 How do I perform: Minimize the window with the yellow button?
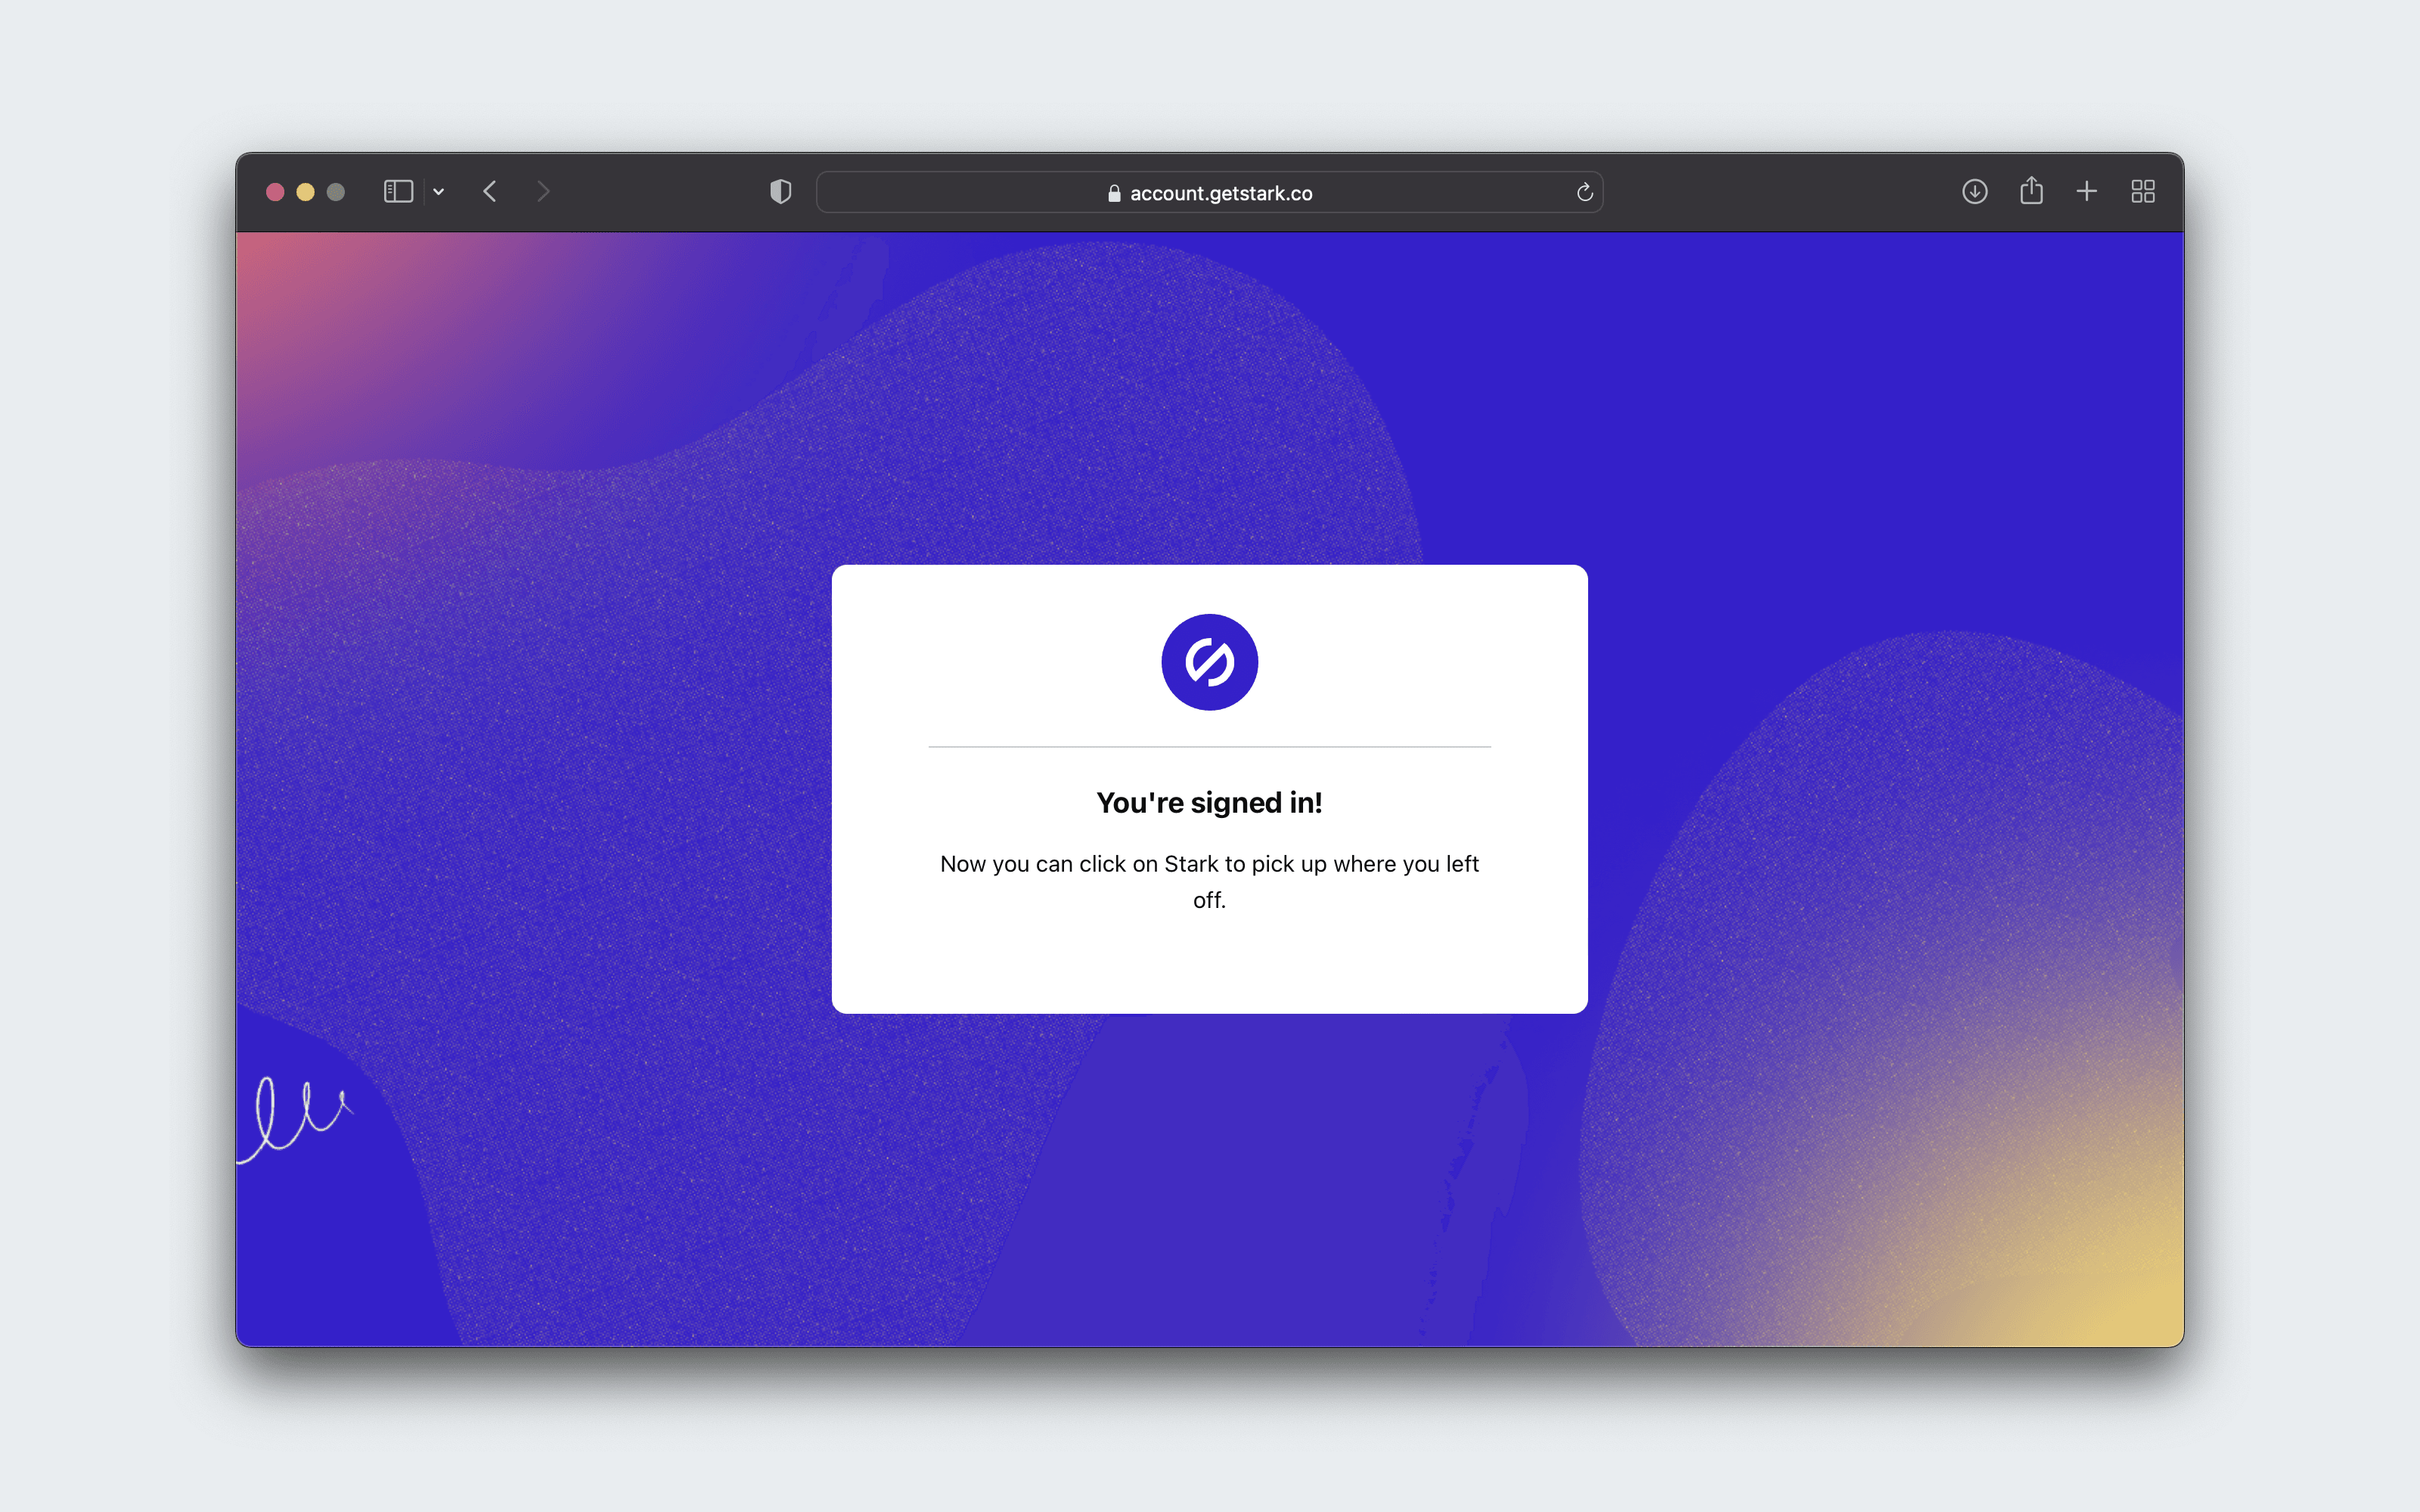(x=306, y=192)
